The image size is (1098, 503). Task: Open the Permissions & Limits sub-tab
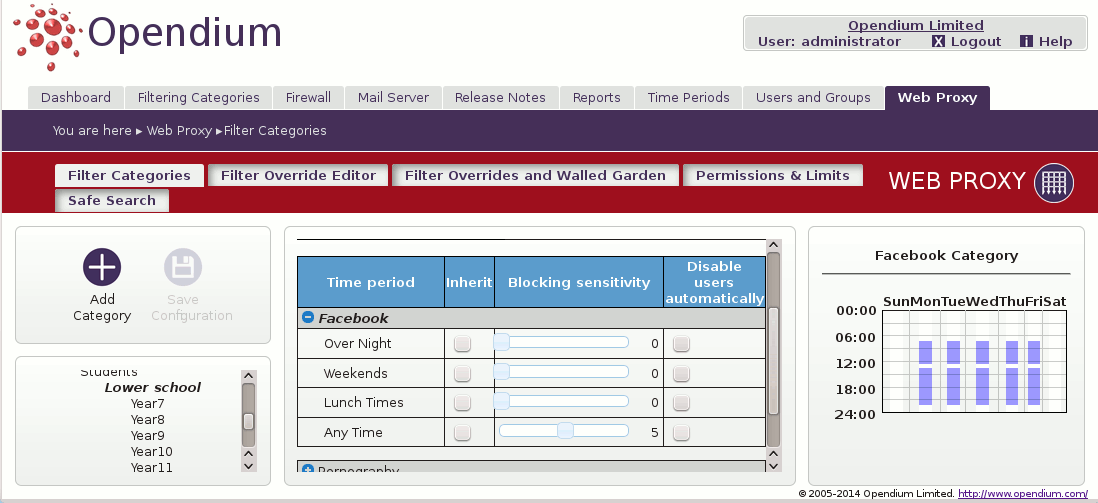772,175
